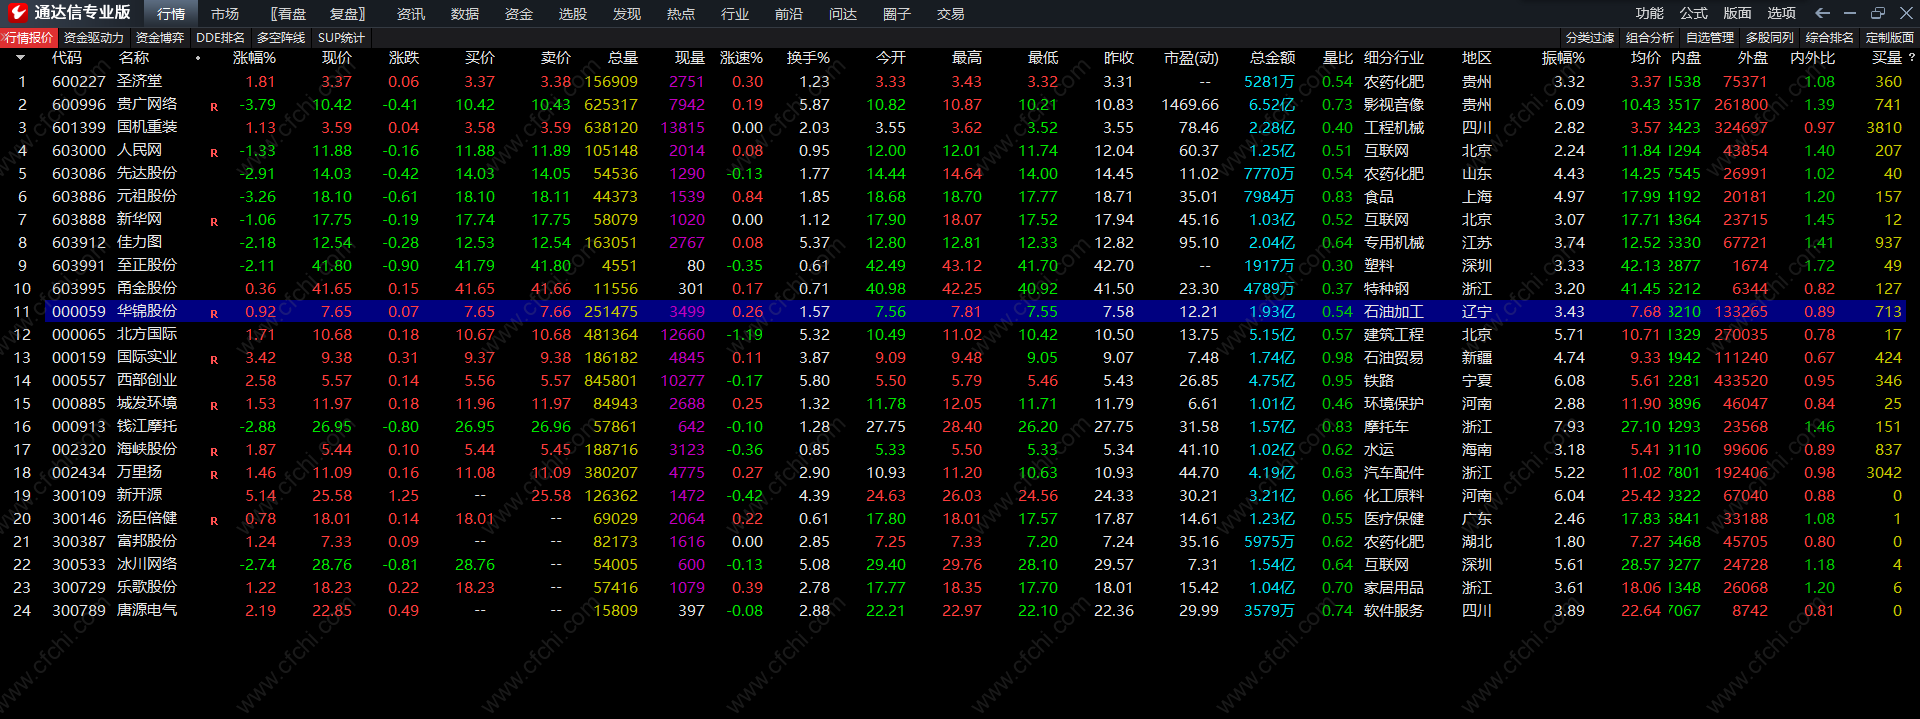Click the 通达信 red logo icon

pyautogui.click(x=17, y=13)
